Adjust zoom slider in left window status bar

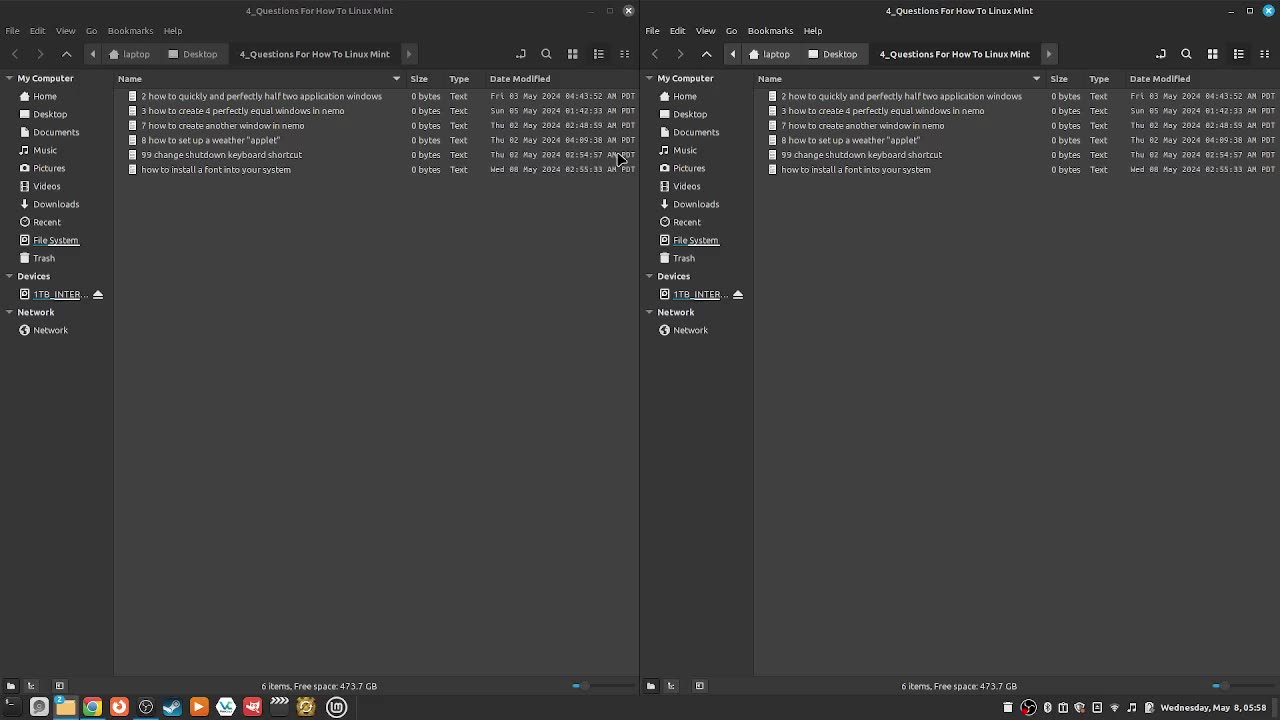(x=602, y=686)
